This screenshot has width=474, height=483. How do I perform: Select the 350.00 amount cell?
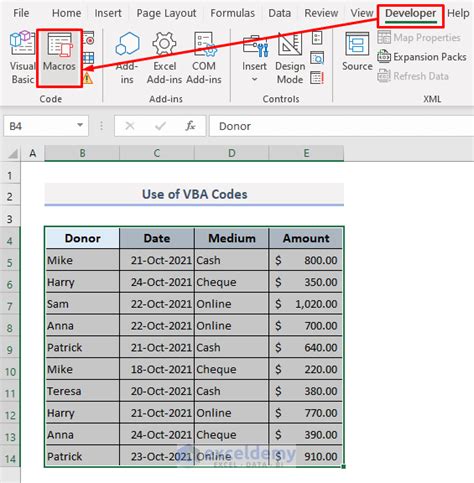point(306,282)
